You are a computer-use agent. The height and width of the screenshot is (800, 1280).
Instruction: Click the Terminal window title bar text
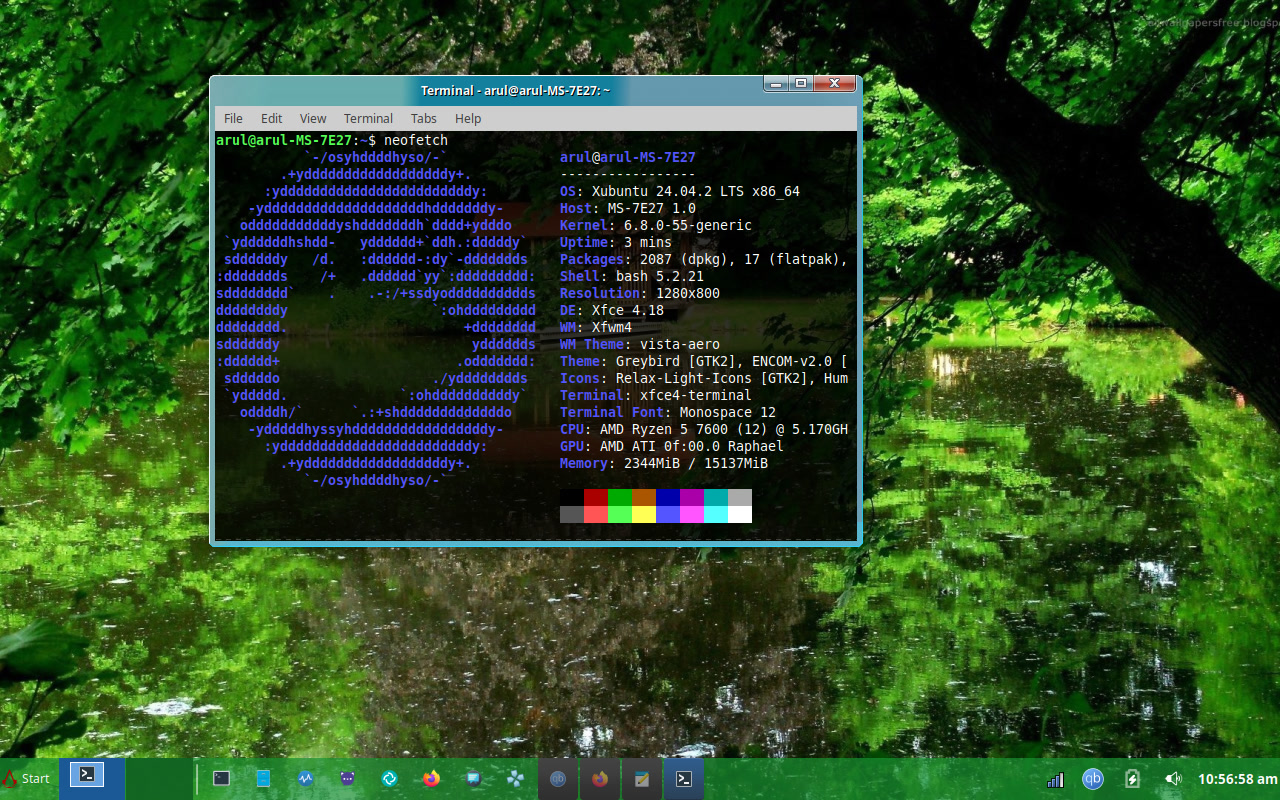tap(515, 90)
